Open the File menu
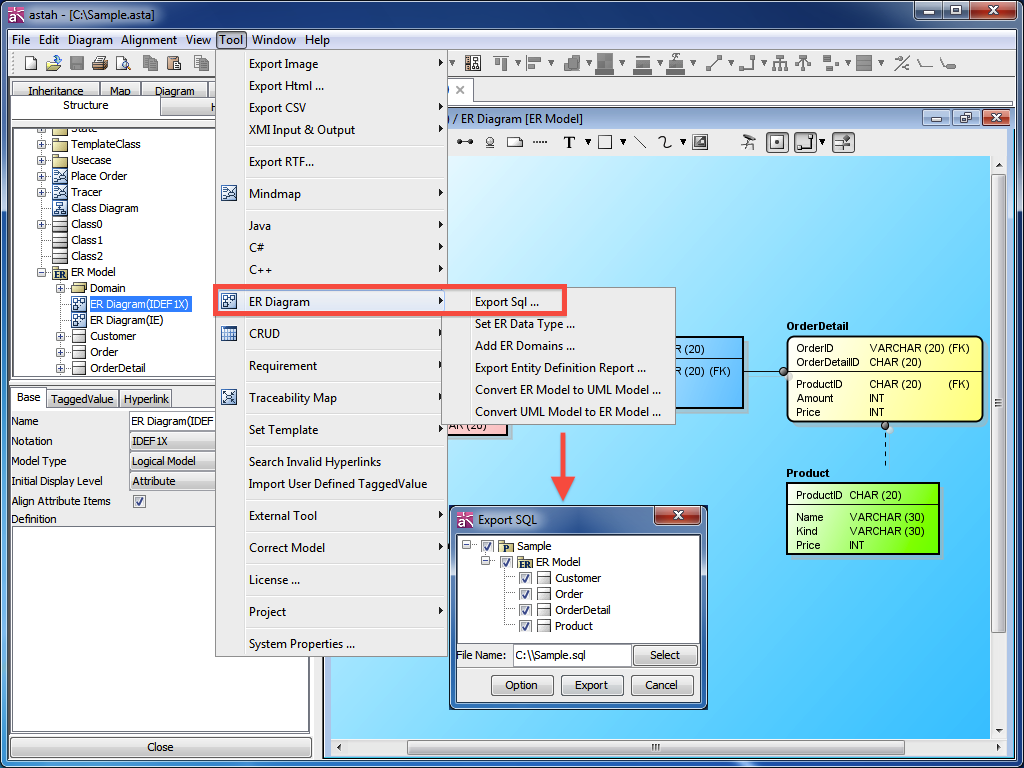Screen dimensions: 1024x768 (x=21, y=40)
